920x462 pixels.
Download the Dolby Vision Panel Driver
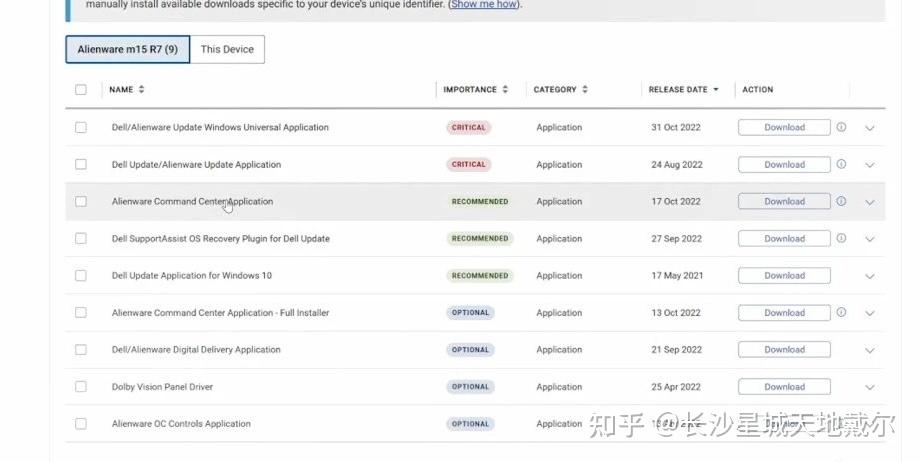[784, 387]
